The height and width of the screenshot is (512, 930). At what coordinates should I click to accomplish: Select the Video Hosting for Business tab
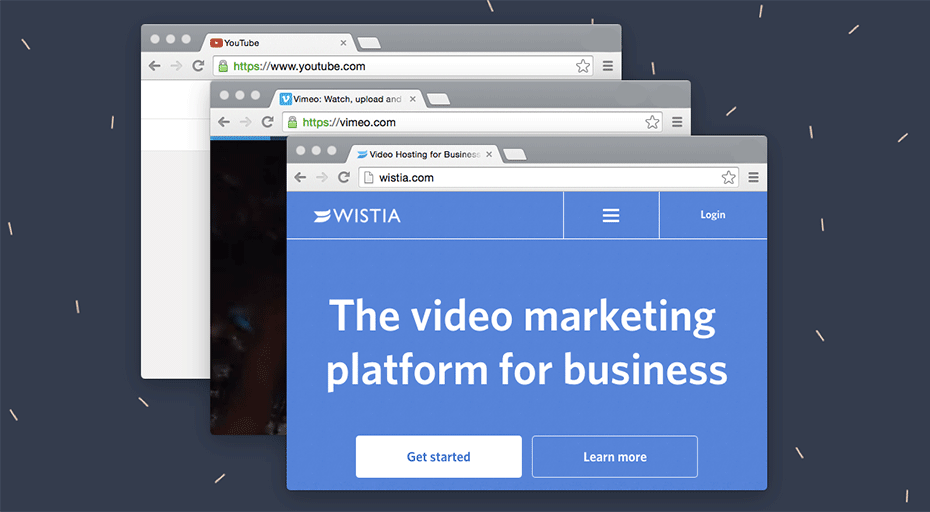point(425,154)
